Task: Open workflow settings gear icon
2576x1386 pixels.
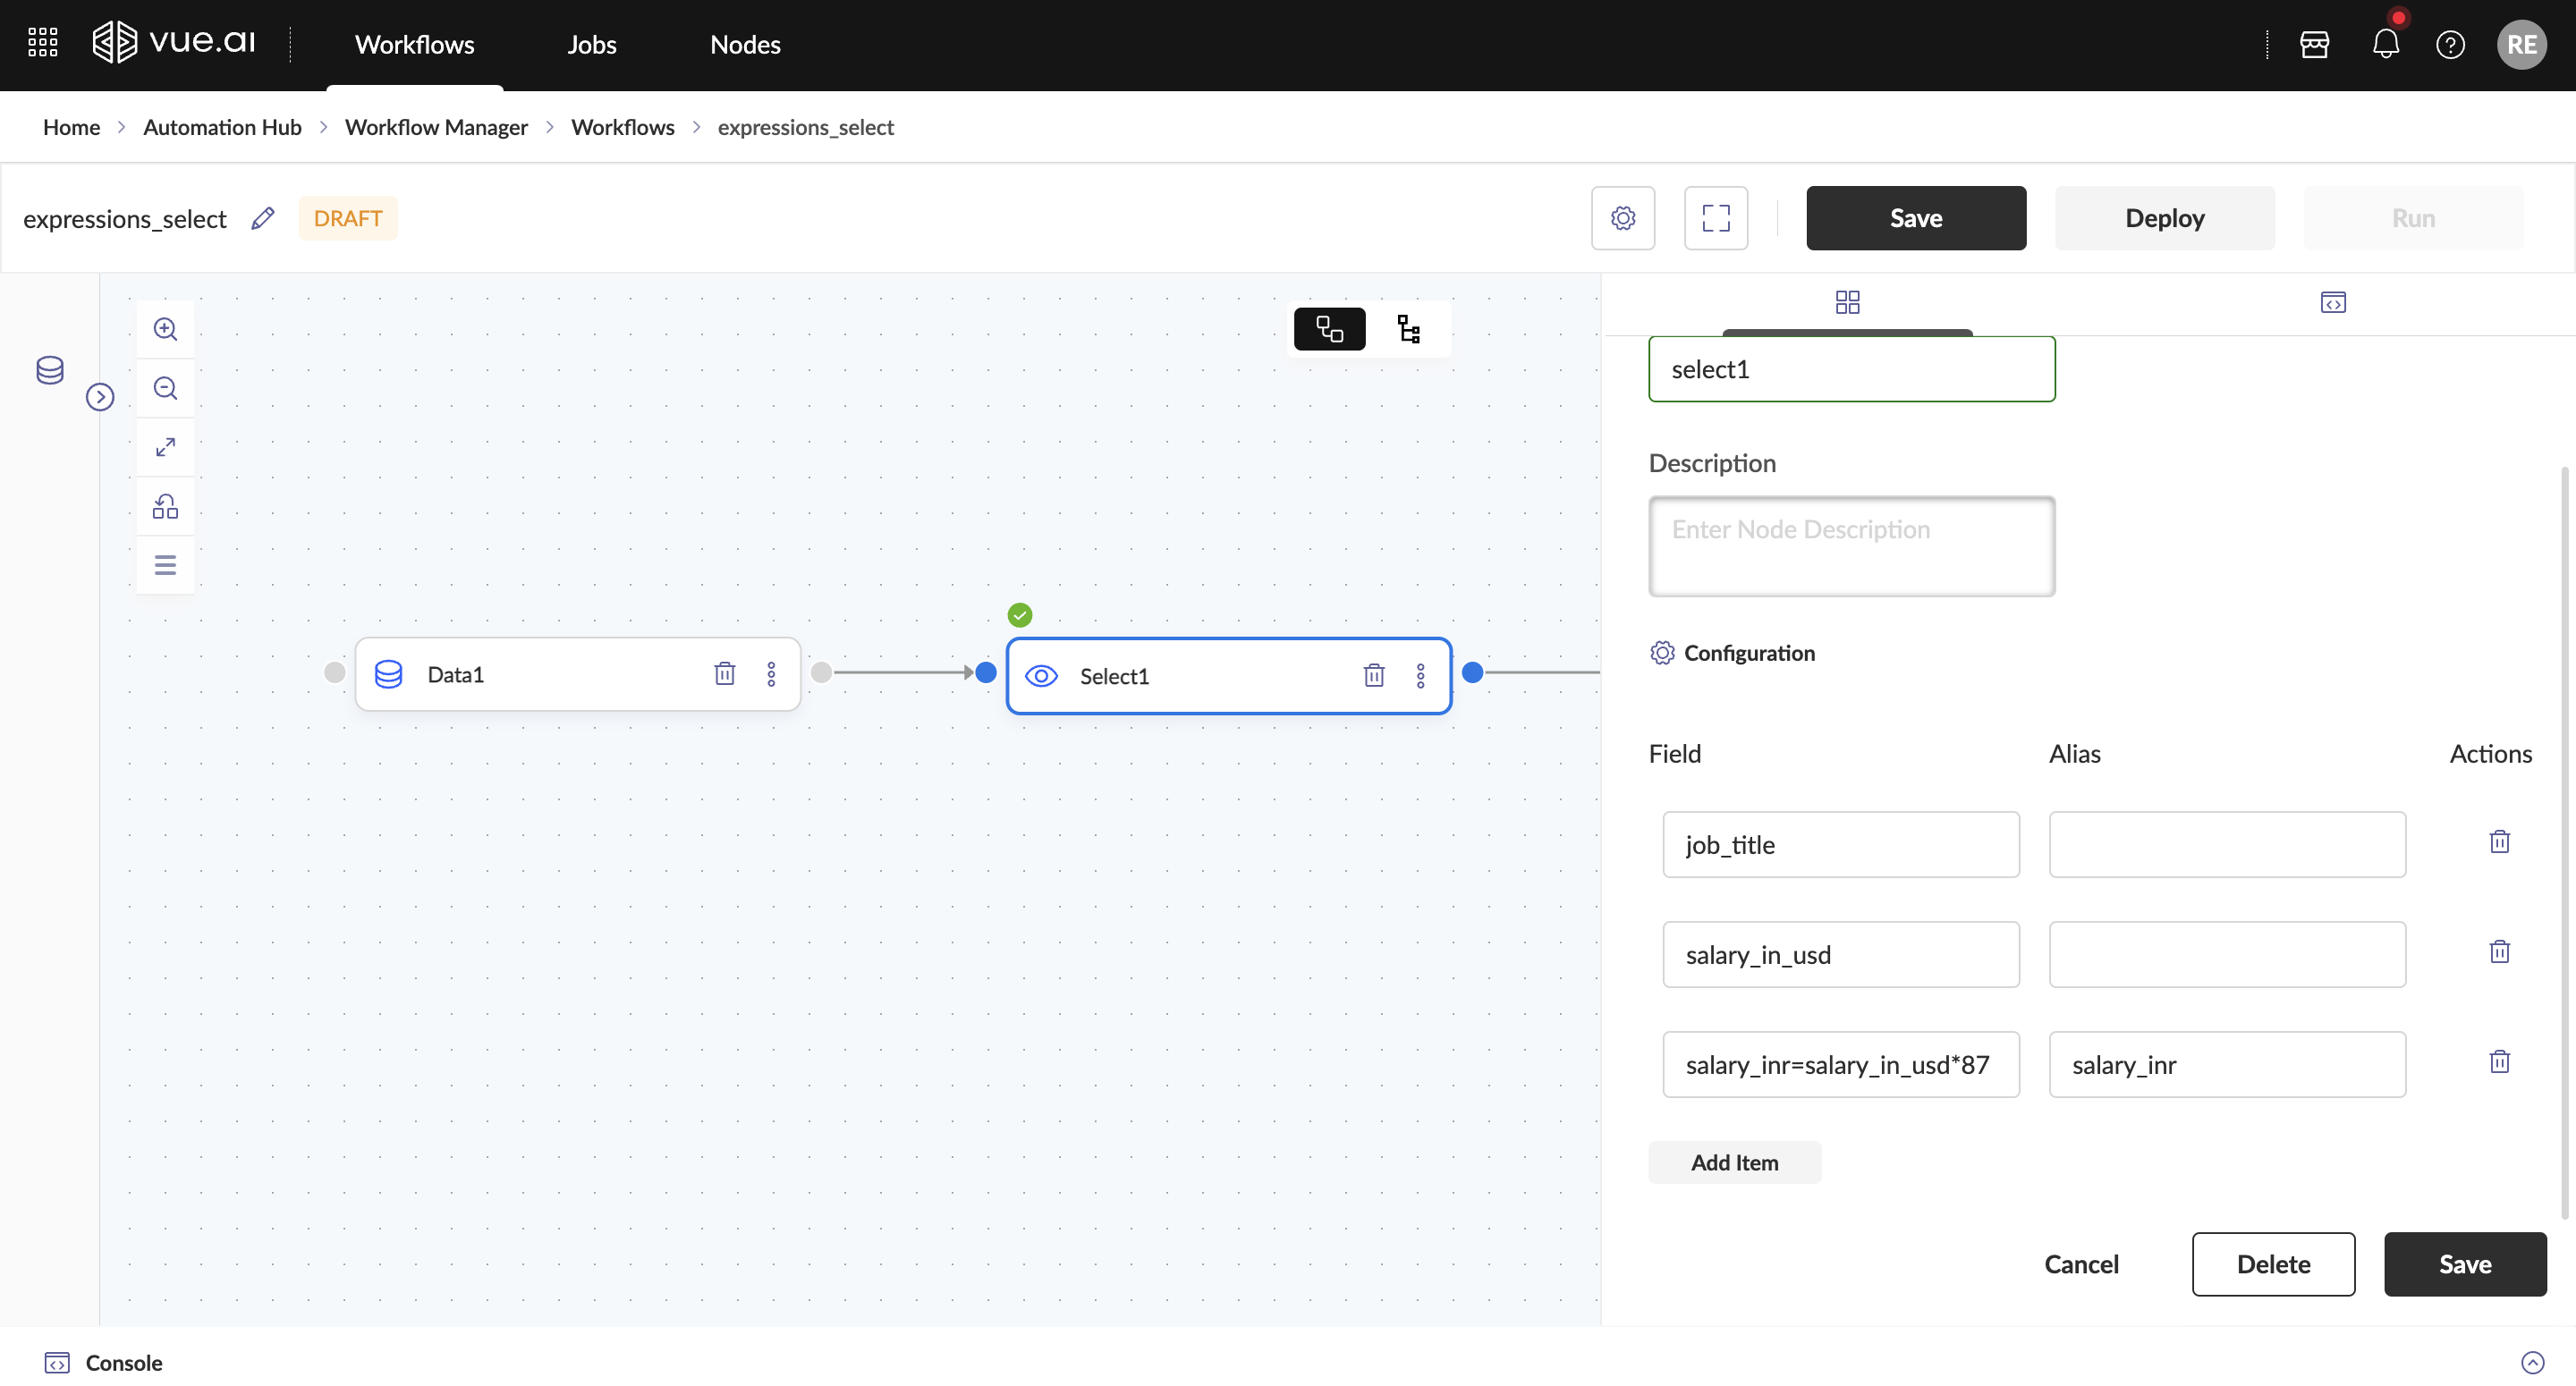Action: pyautogui.click(x=1622, y=218)
